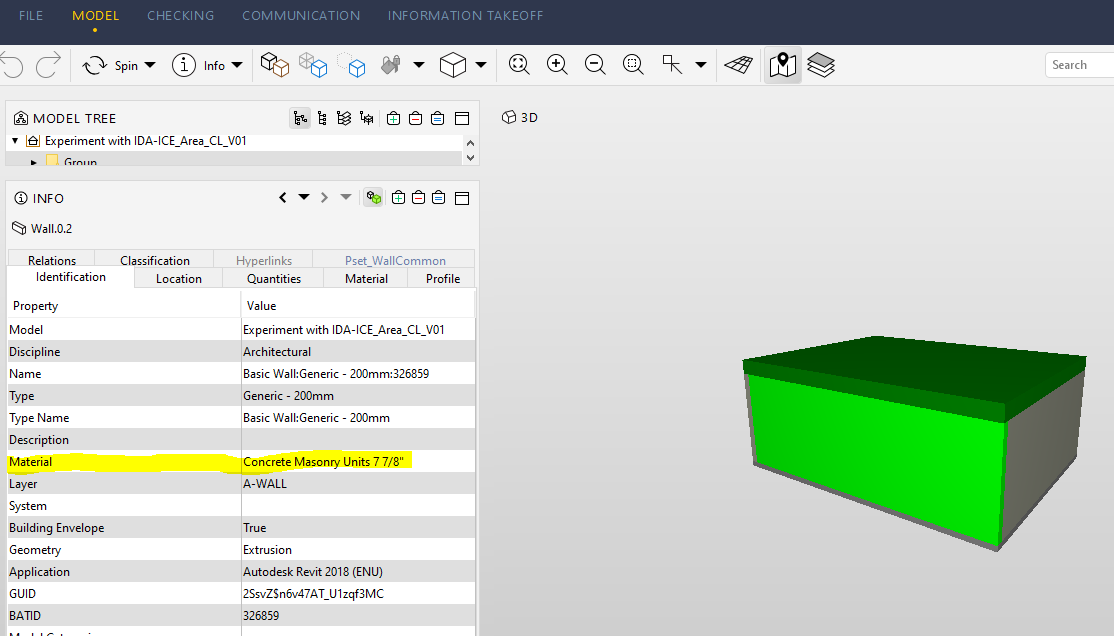Select the layers icon at toolbar right end
Screen dimensions: 1114x636
(821, 64)
